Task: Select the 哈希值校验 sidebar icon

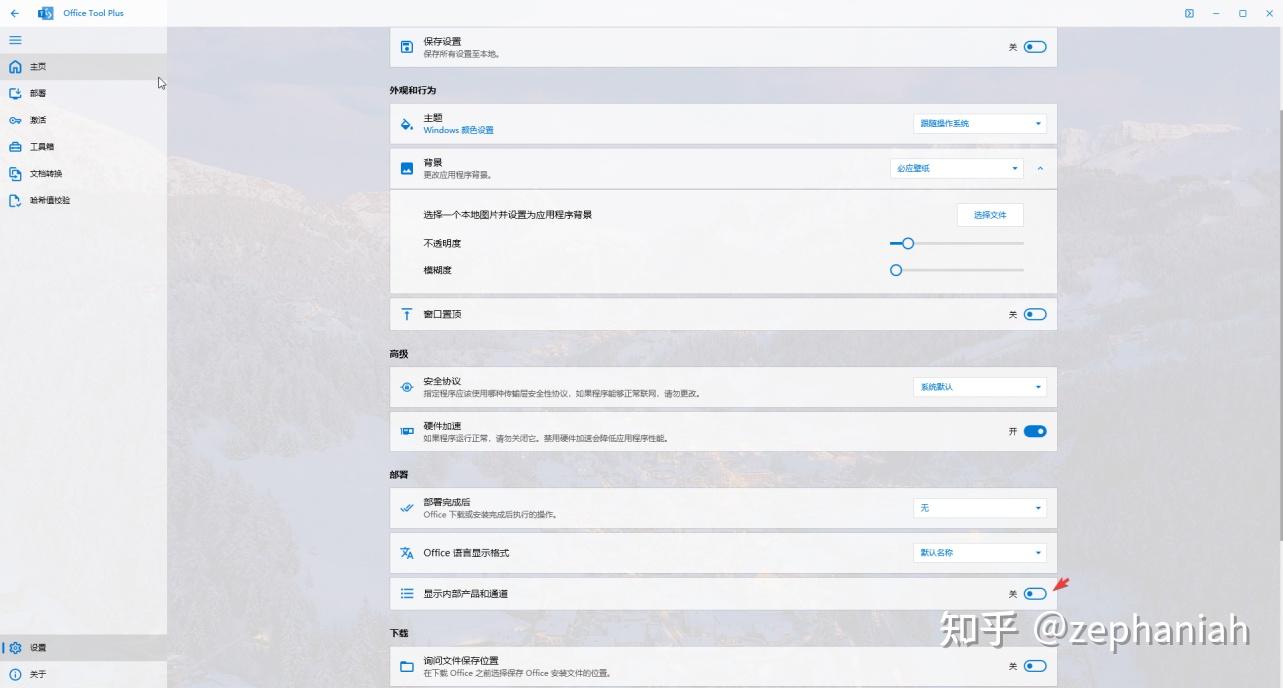Action: 15,200
